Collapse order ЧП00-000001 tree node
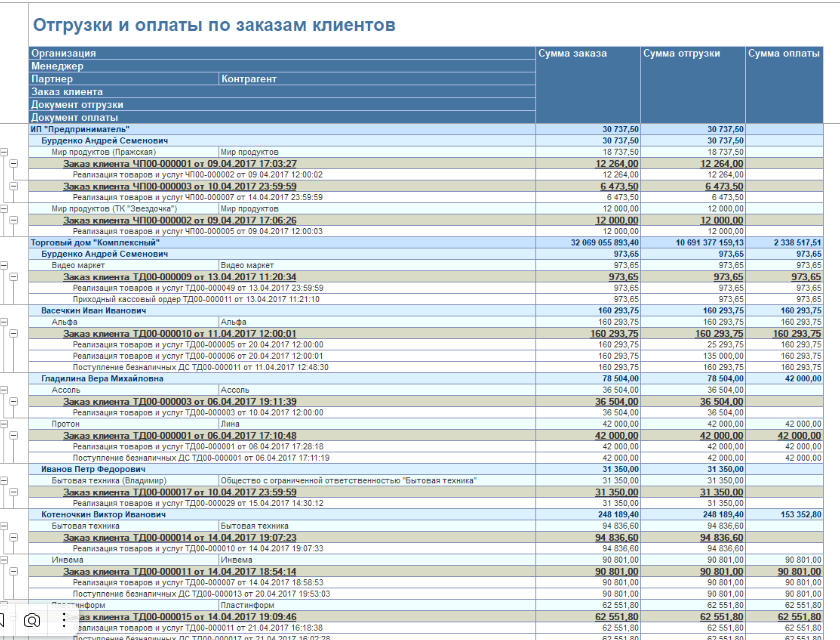The image size is (840, 640). [15, 164]
